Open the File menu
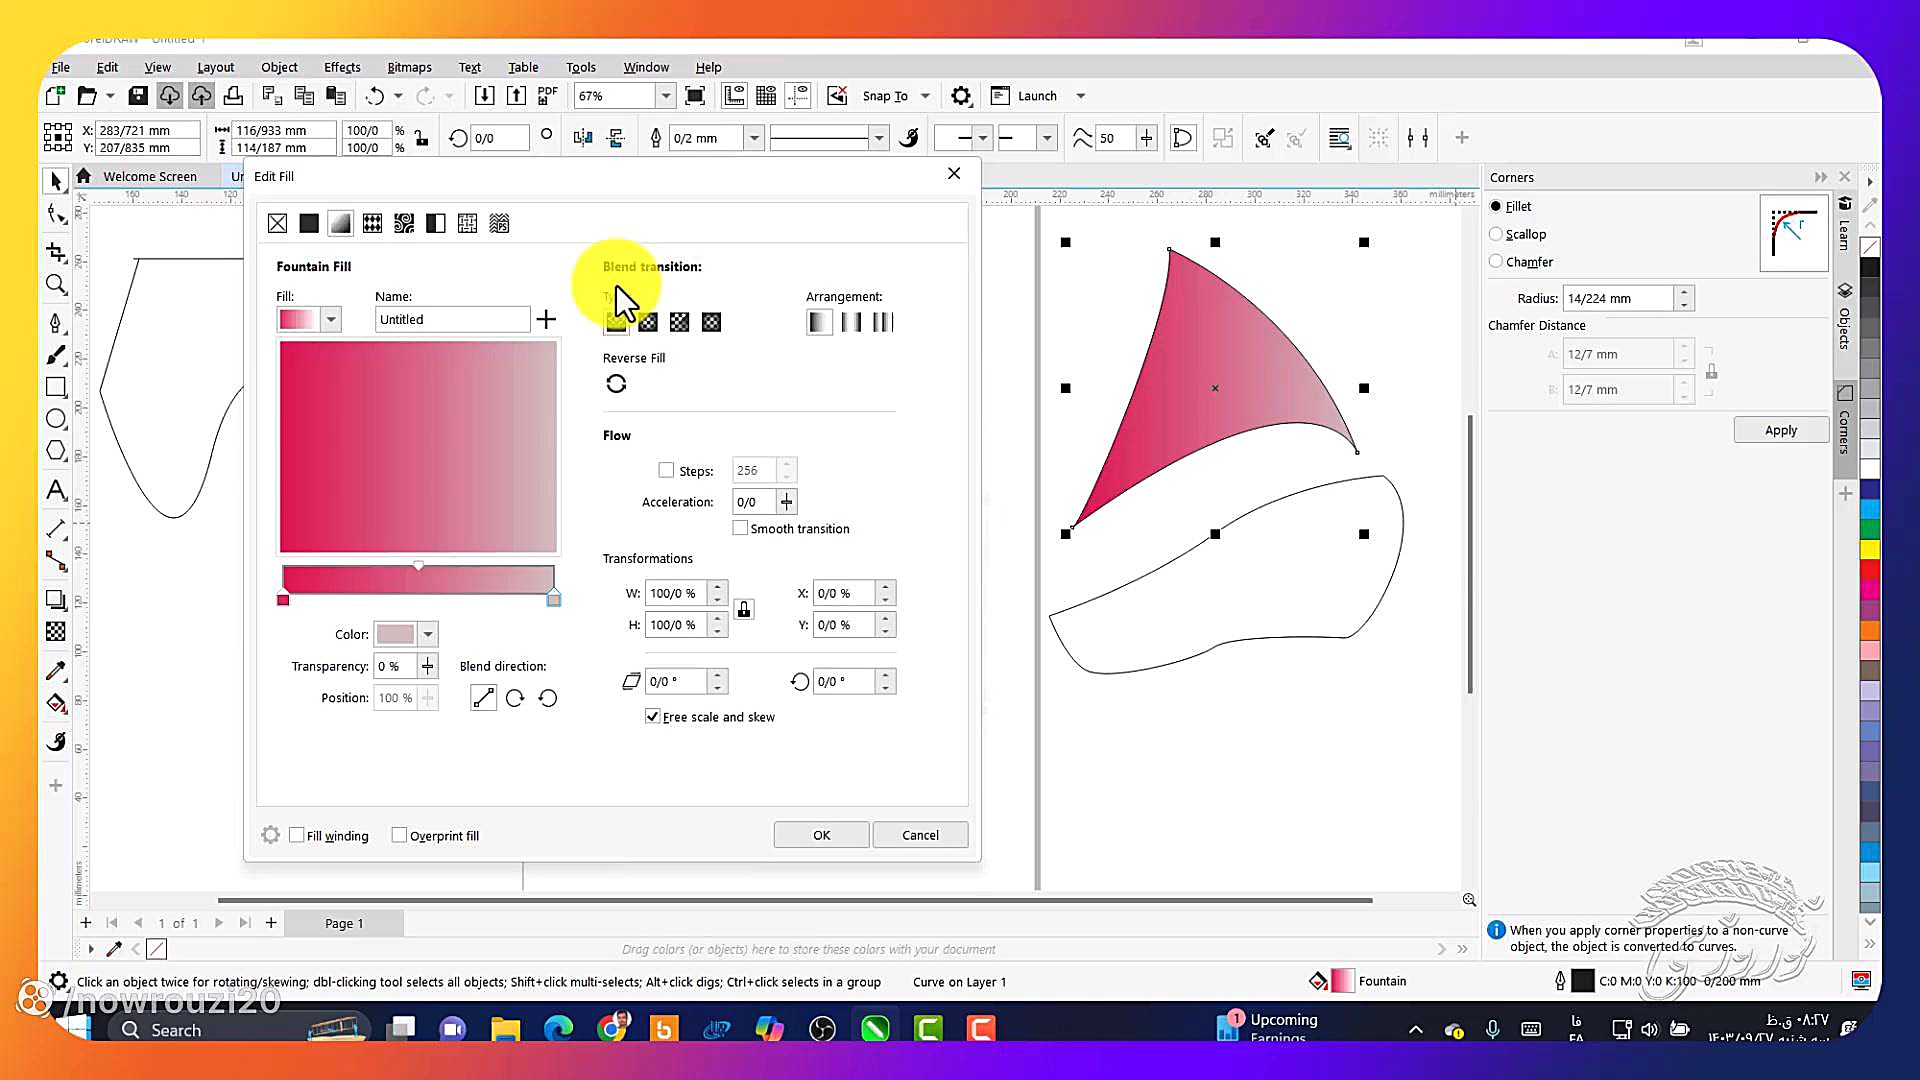1920x1080 pixels. [61, 67]
